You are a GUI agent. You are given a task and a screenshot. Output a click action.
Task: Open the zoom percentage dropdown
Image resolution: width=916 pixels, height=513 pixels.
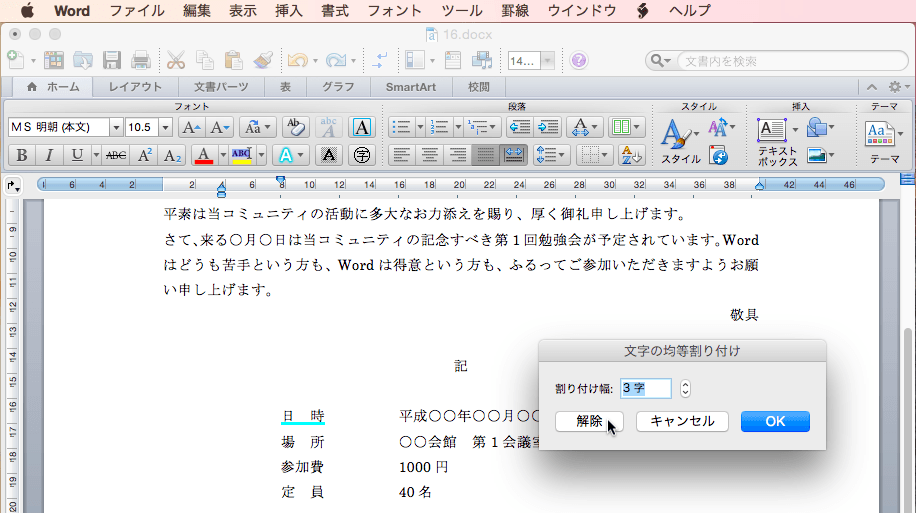coord(547,60)
